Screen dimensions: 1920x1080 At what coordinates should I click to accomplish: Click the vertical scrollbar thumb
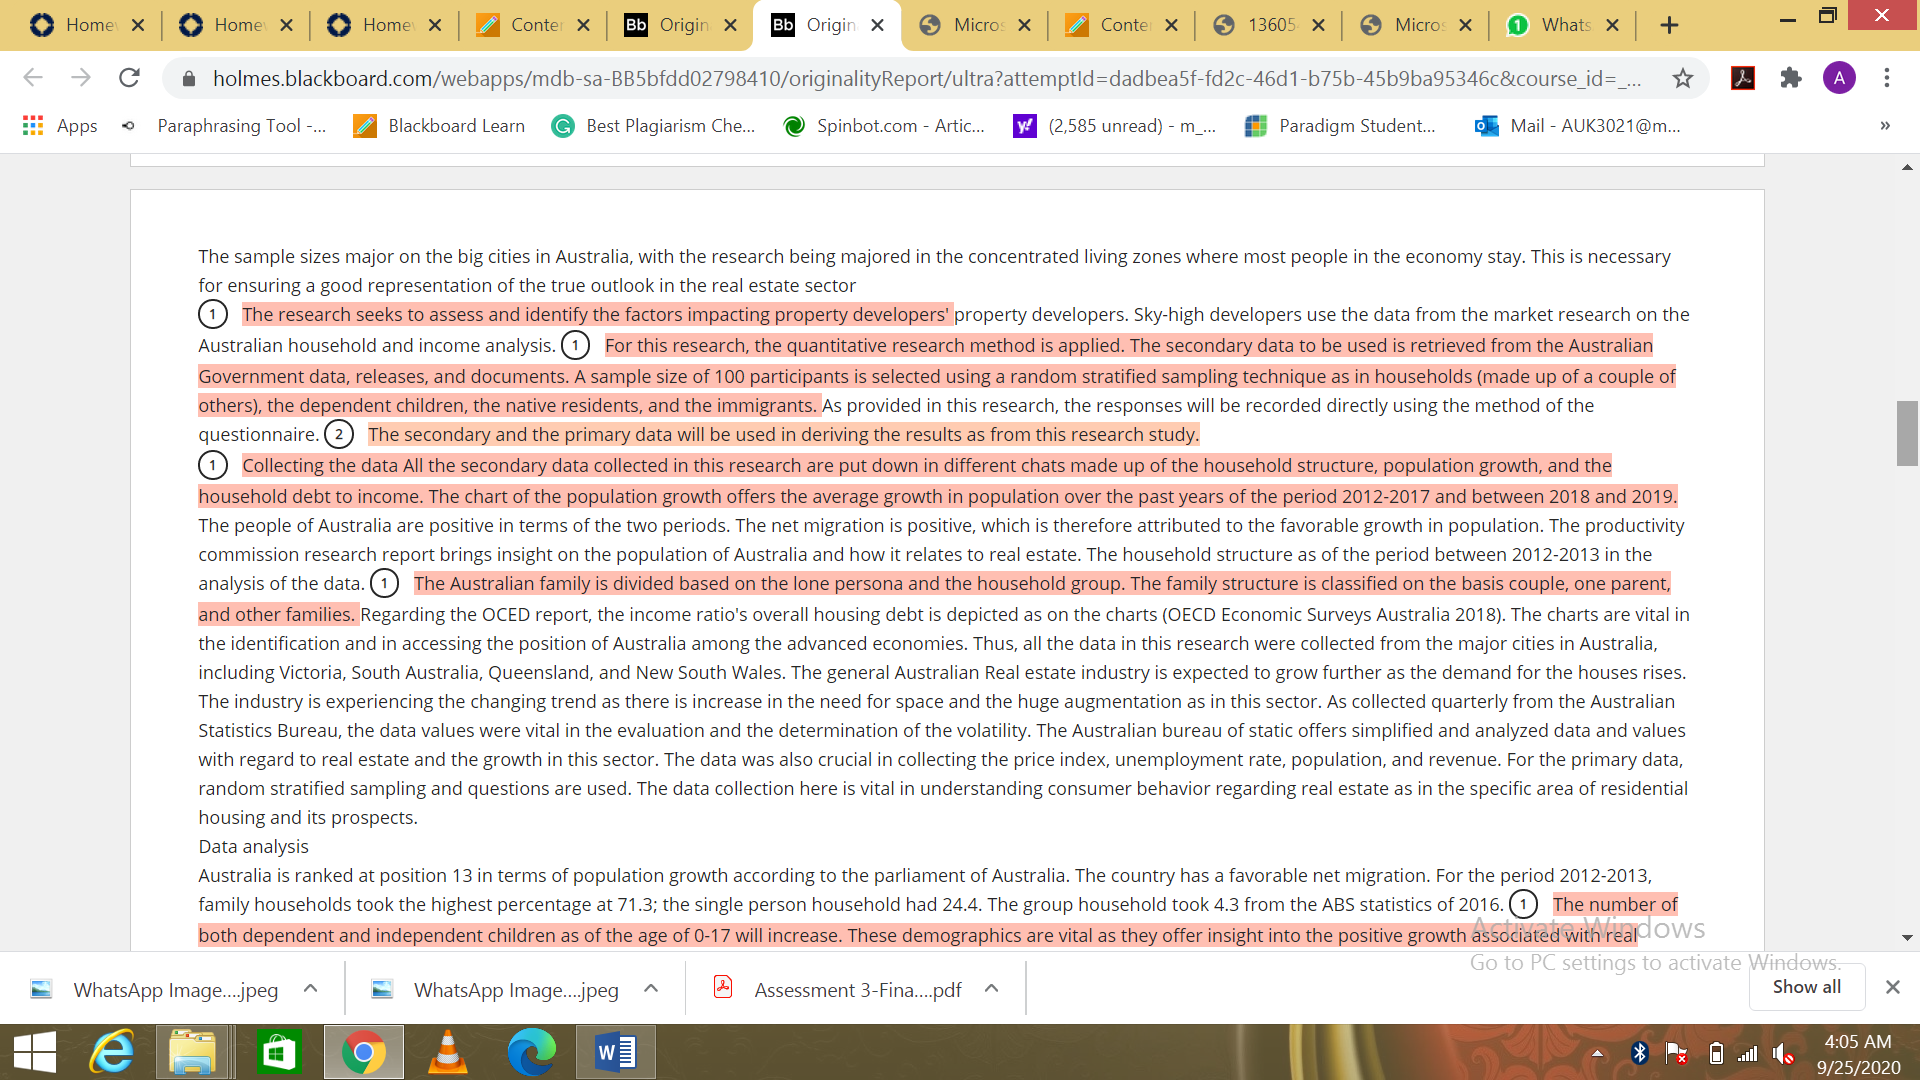pos(1907,433)
